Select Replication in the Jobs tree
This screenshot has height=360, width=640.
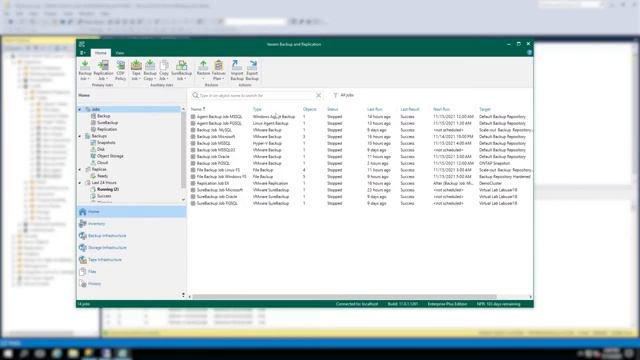107,129
